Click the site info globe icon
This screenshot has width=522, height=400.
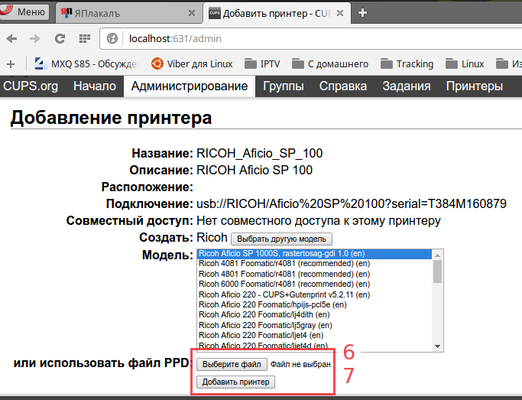[x=112, y=39]
